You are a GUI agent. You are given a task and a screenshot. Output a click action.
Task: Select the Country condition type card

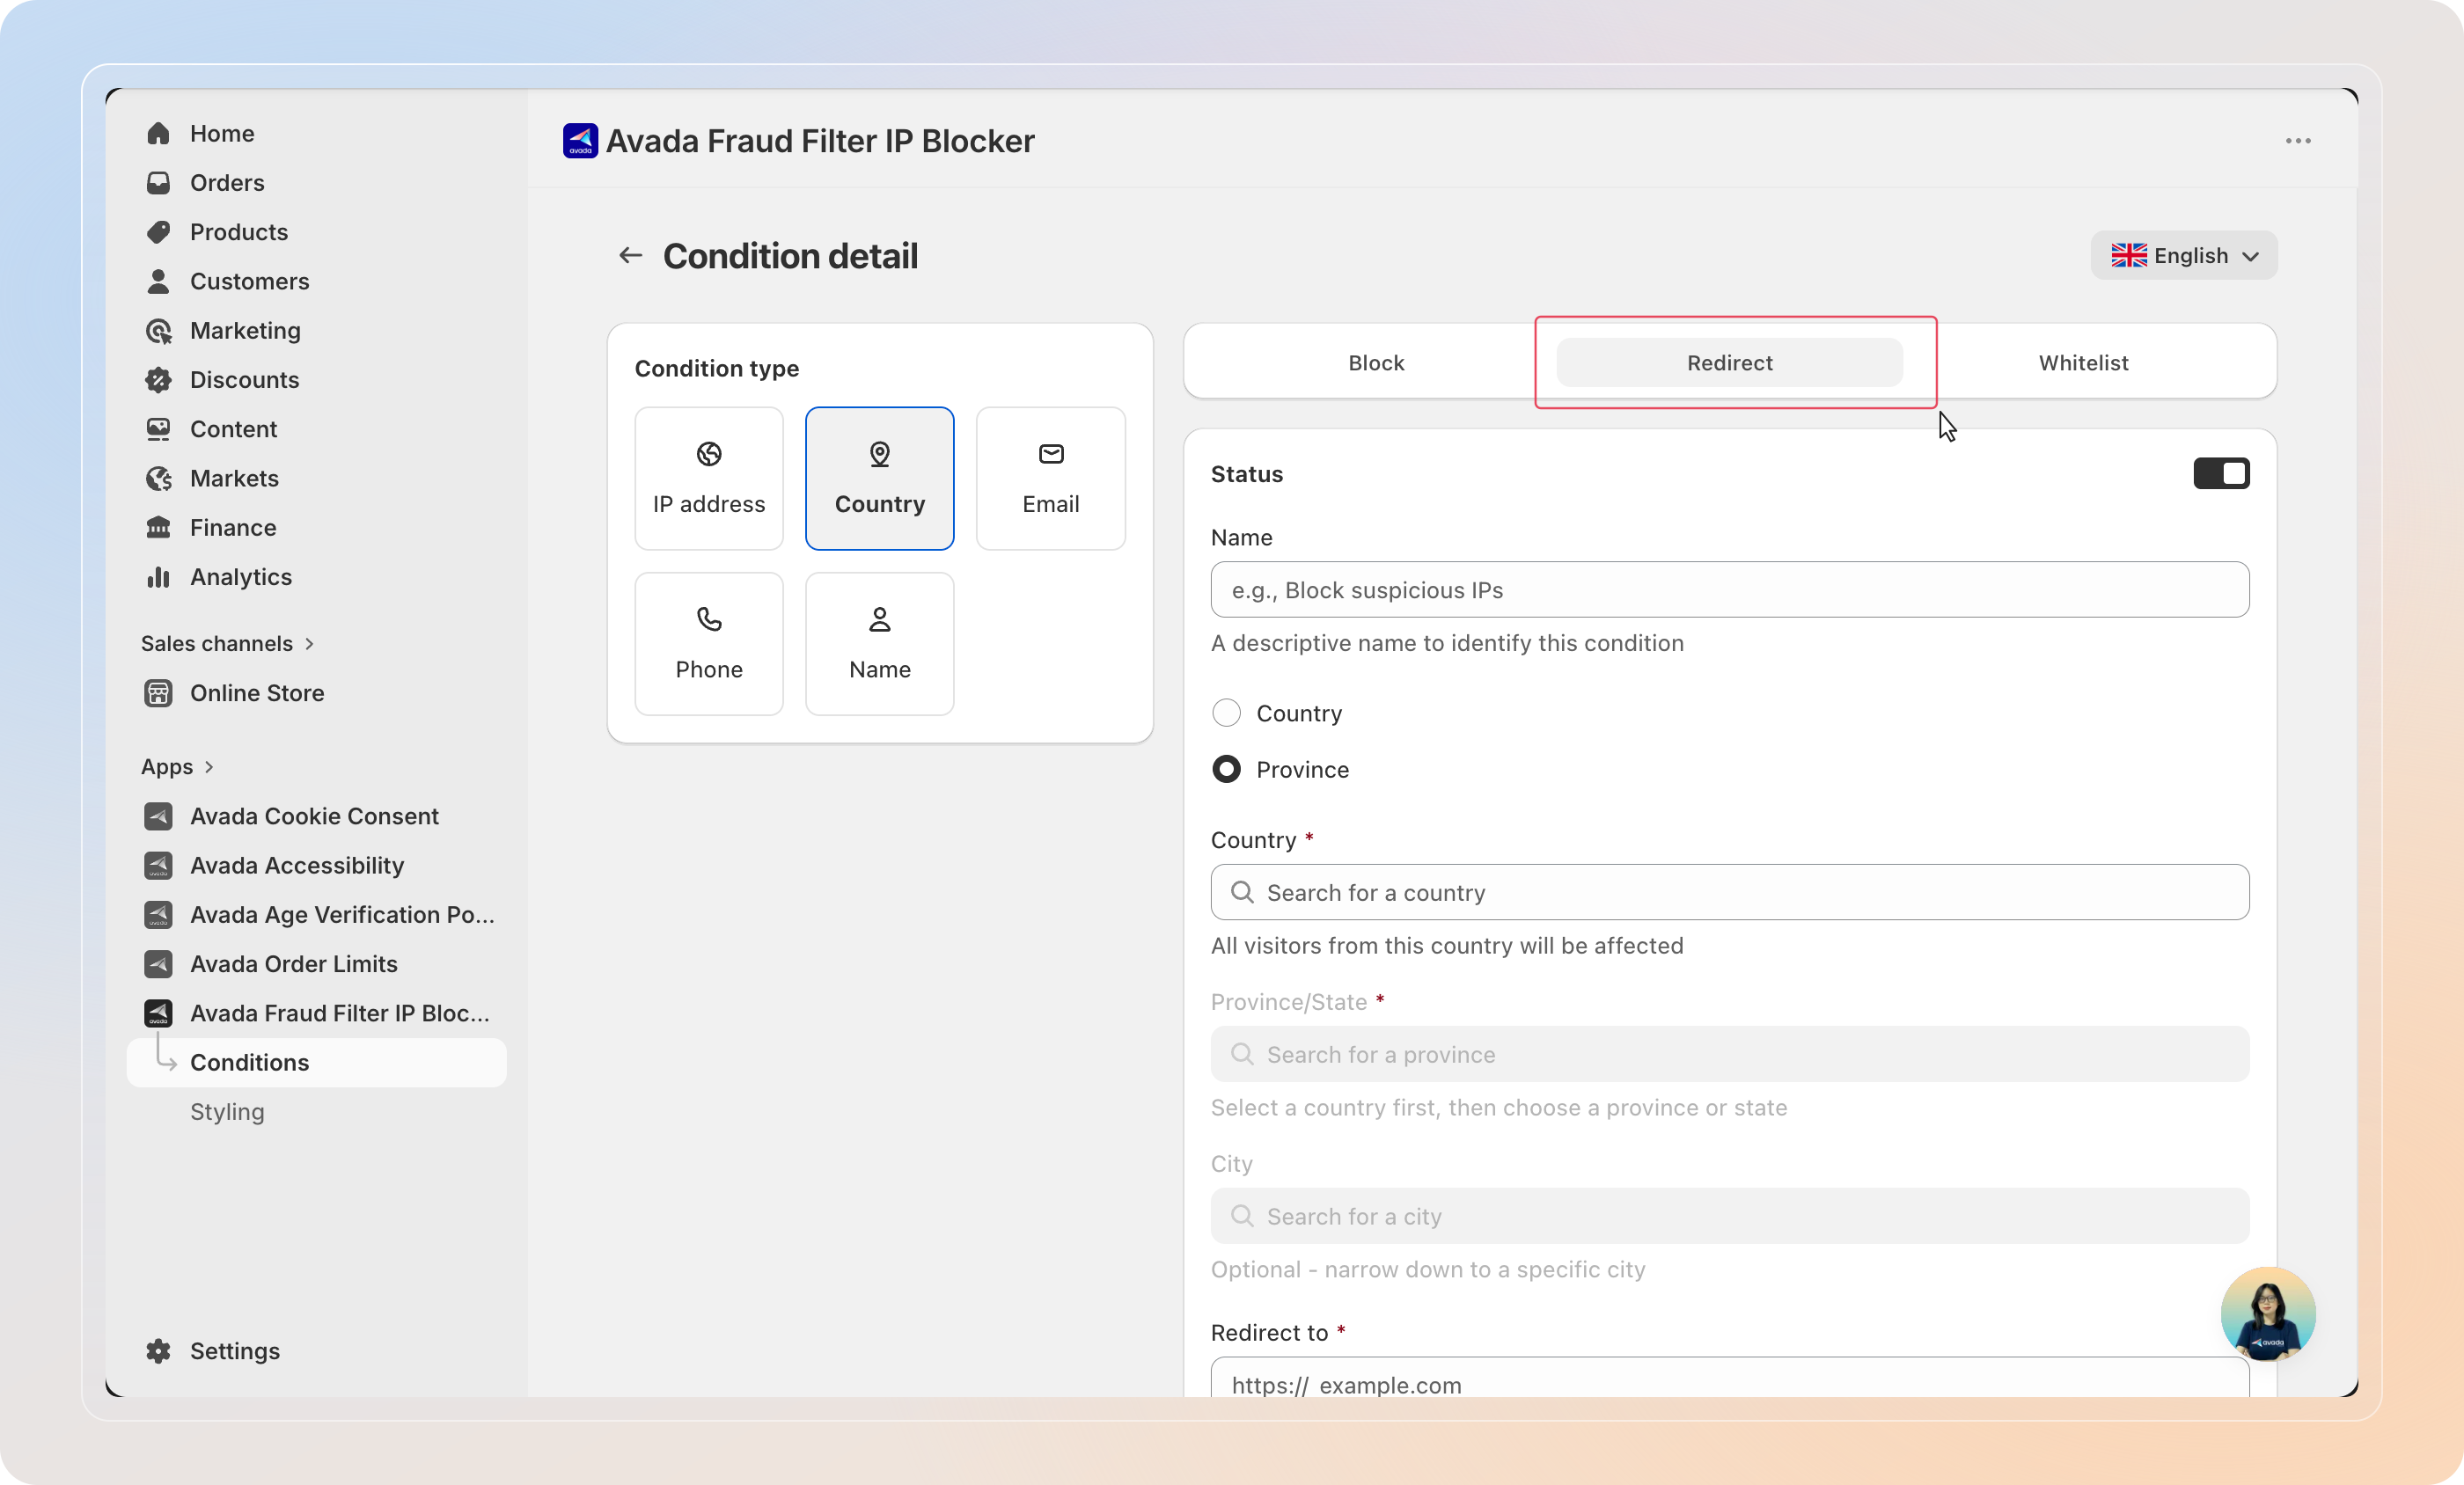click(x=880, y=478)
